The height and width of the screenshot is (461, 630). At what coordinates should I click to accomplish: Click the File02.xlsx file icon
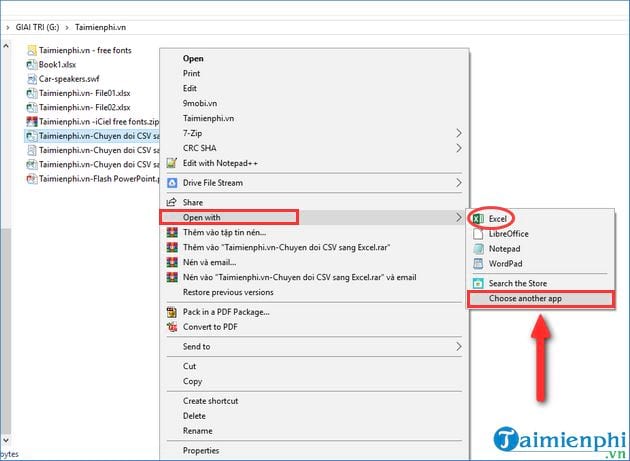point(32,107)
